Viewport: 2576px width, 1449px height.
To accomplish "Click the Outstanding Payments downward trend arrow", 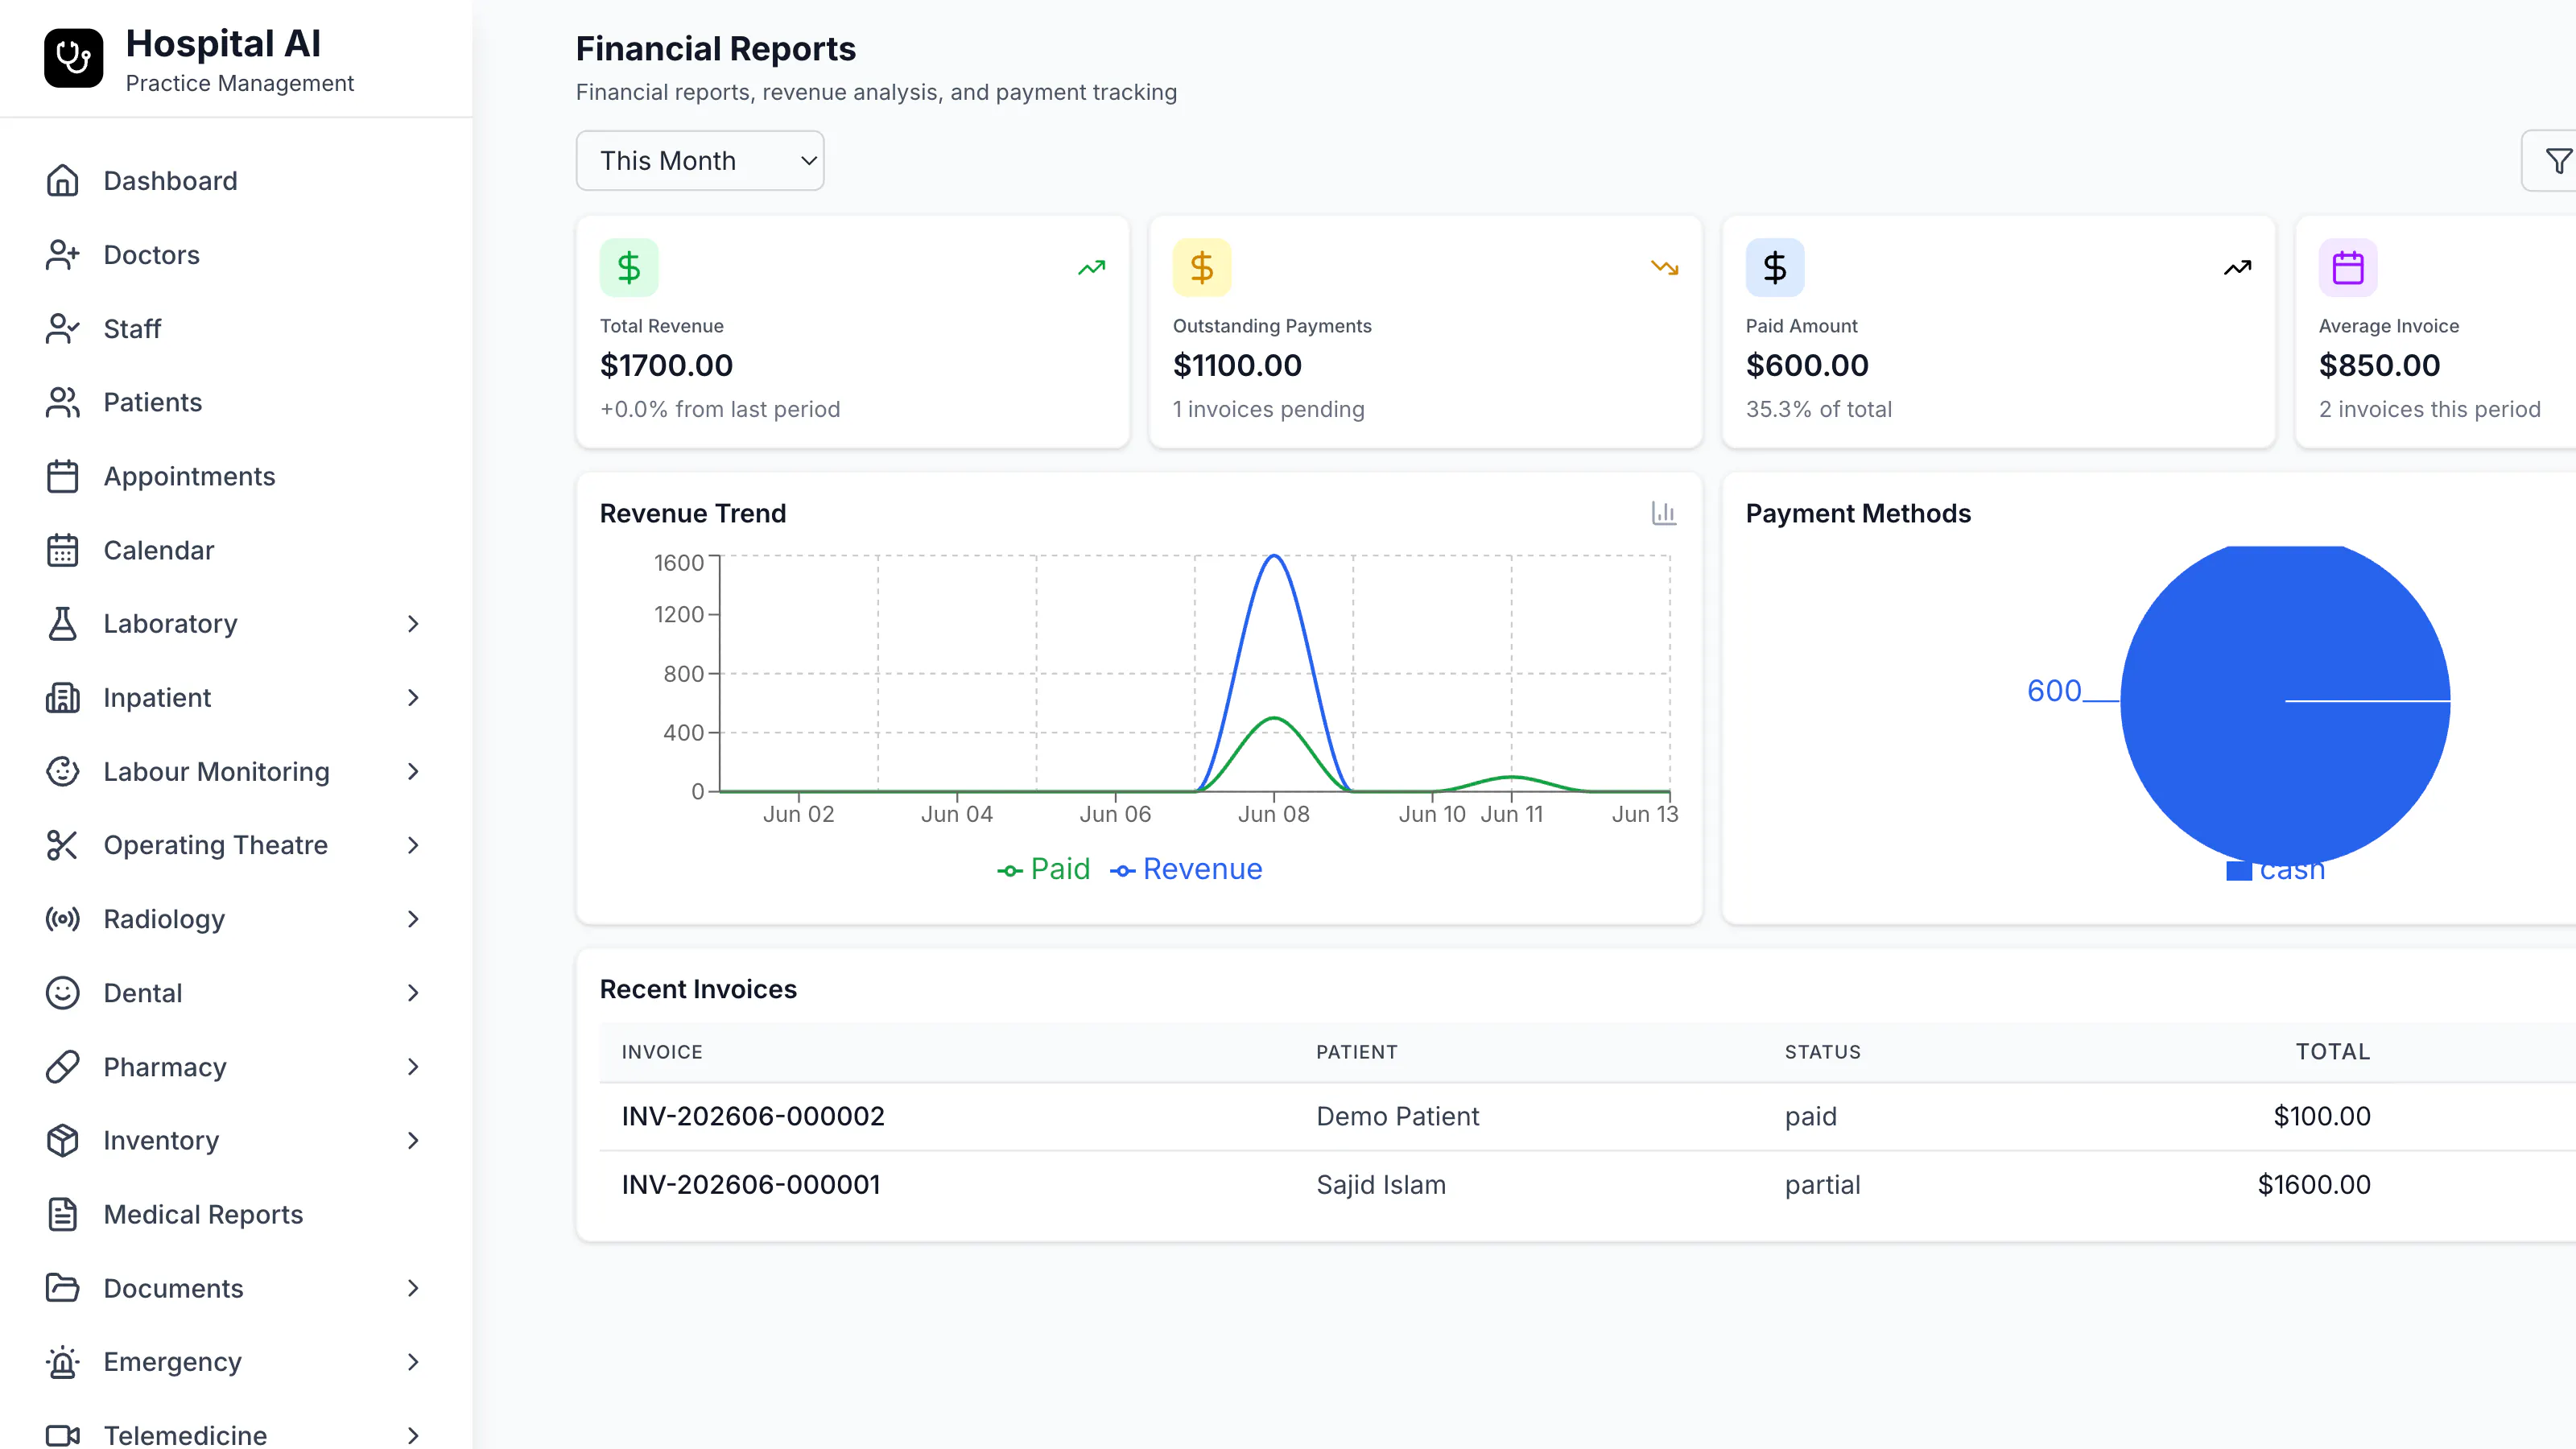I will point(1664,268).
